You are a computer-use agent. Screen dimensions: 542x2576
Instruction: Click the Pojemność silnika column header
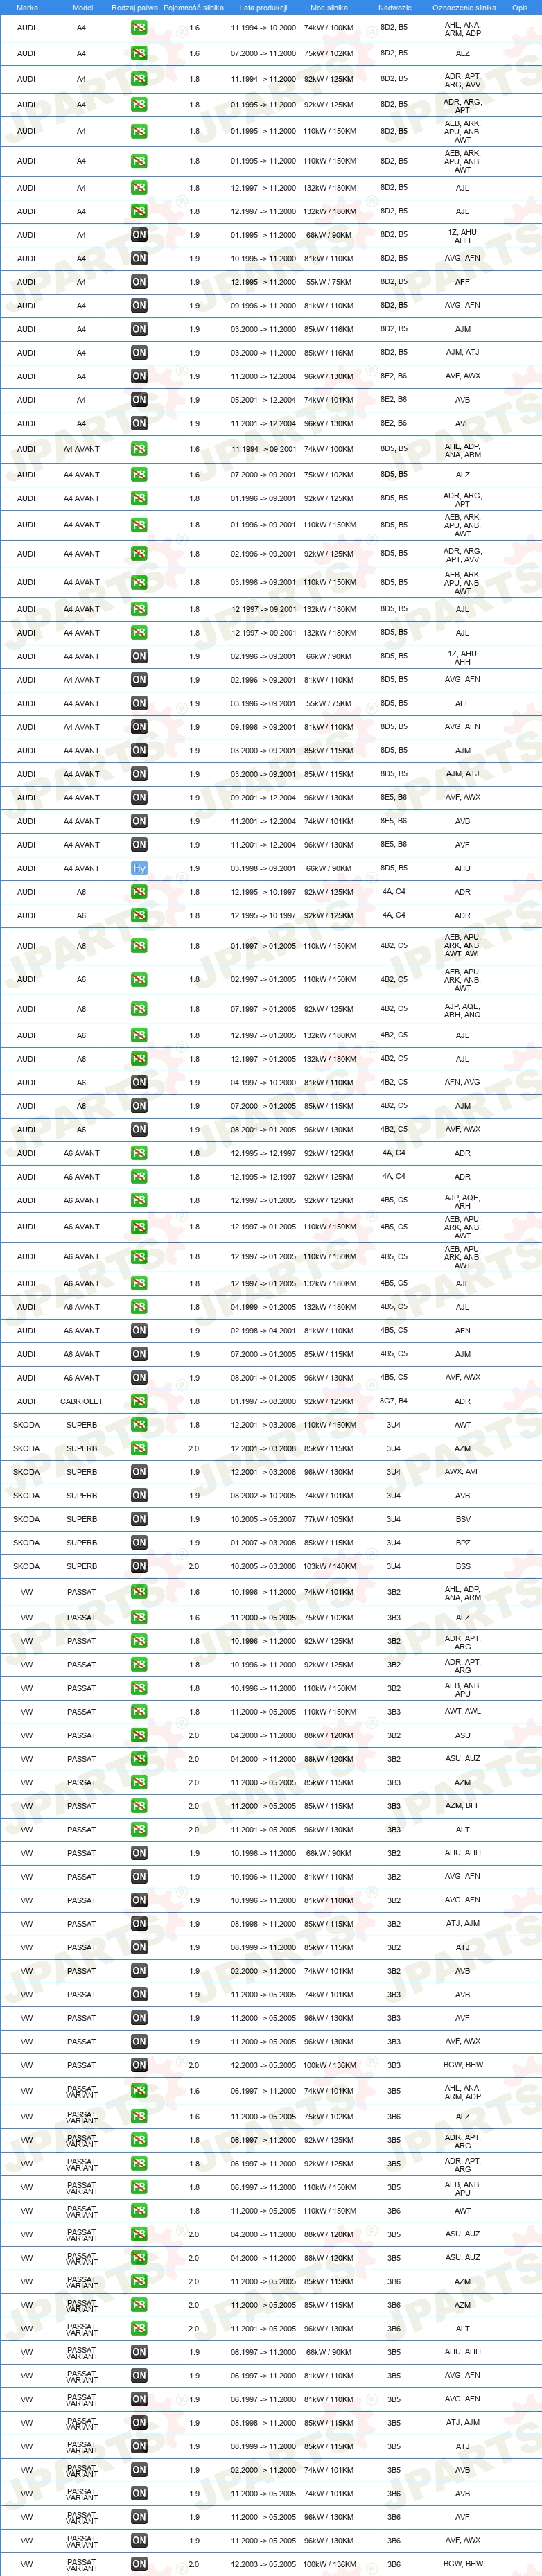[194, 7]
